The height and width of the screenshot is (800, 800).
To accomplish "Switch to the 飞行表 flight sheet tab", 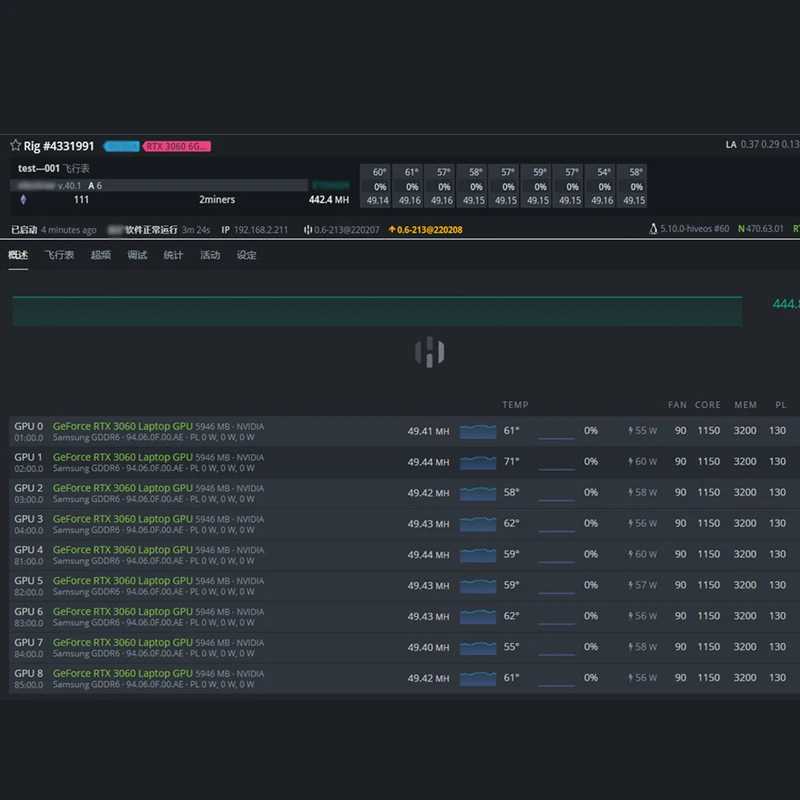I will [59, 255].
